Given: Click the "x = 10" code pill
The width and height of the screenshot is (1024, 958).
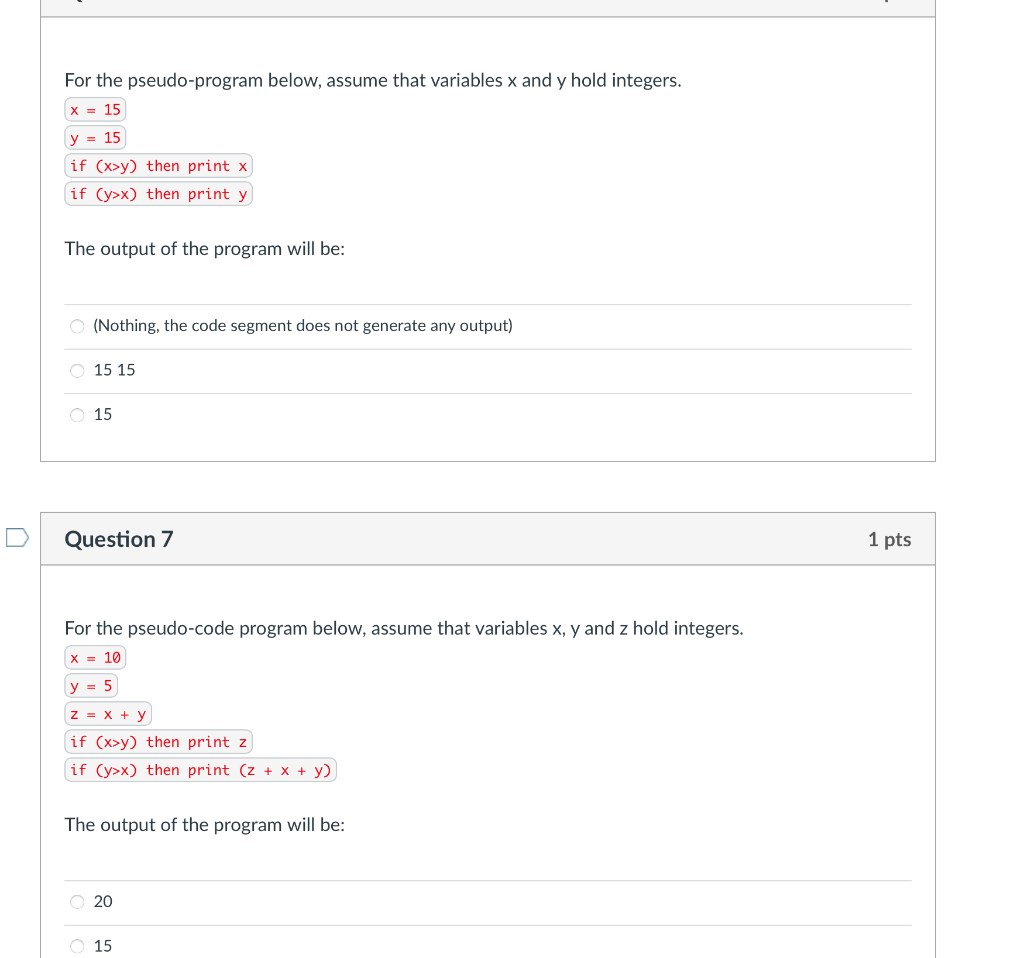Looking at the screenshot, I should [x=95, y=658].
